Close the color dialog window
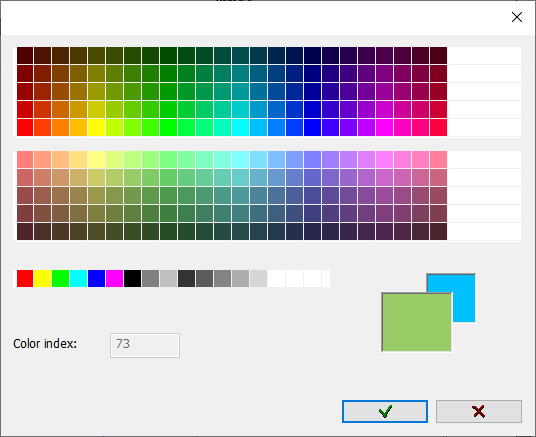Viewport: 536px width, 437px height. coord(517,17)
